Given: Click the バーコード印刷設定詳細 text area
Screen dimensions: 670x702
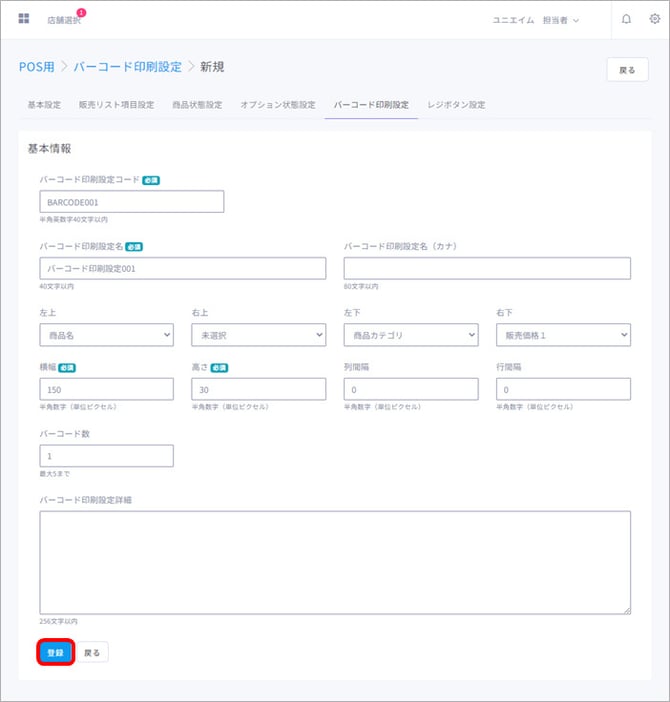Looking at the screenshot, I should point(335,561).
